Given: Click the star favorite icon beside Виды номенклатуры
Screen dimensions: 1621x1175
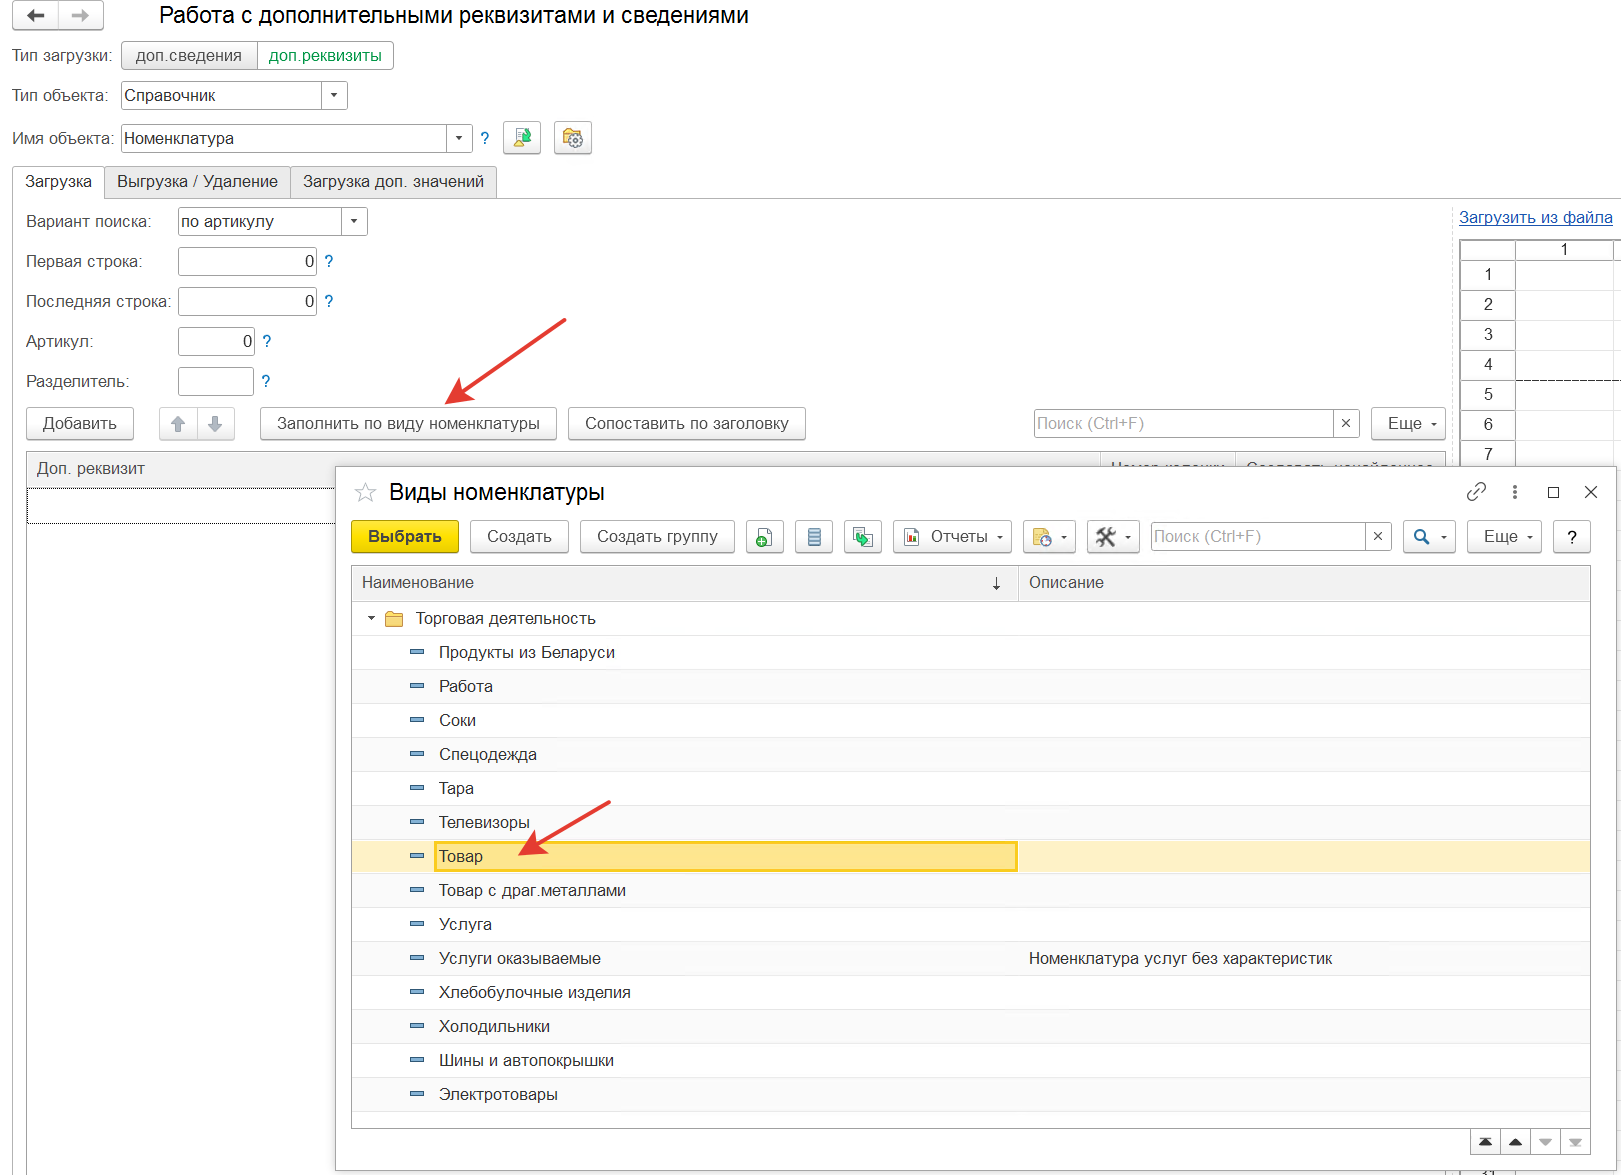Looking at the screenshot, I should click(x=365, y=492).
